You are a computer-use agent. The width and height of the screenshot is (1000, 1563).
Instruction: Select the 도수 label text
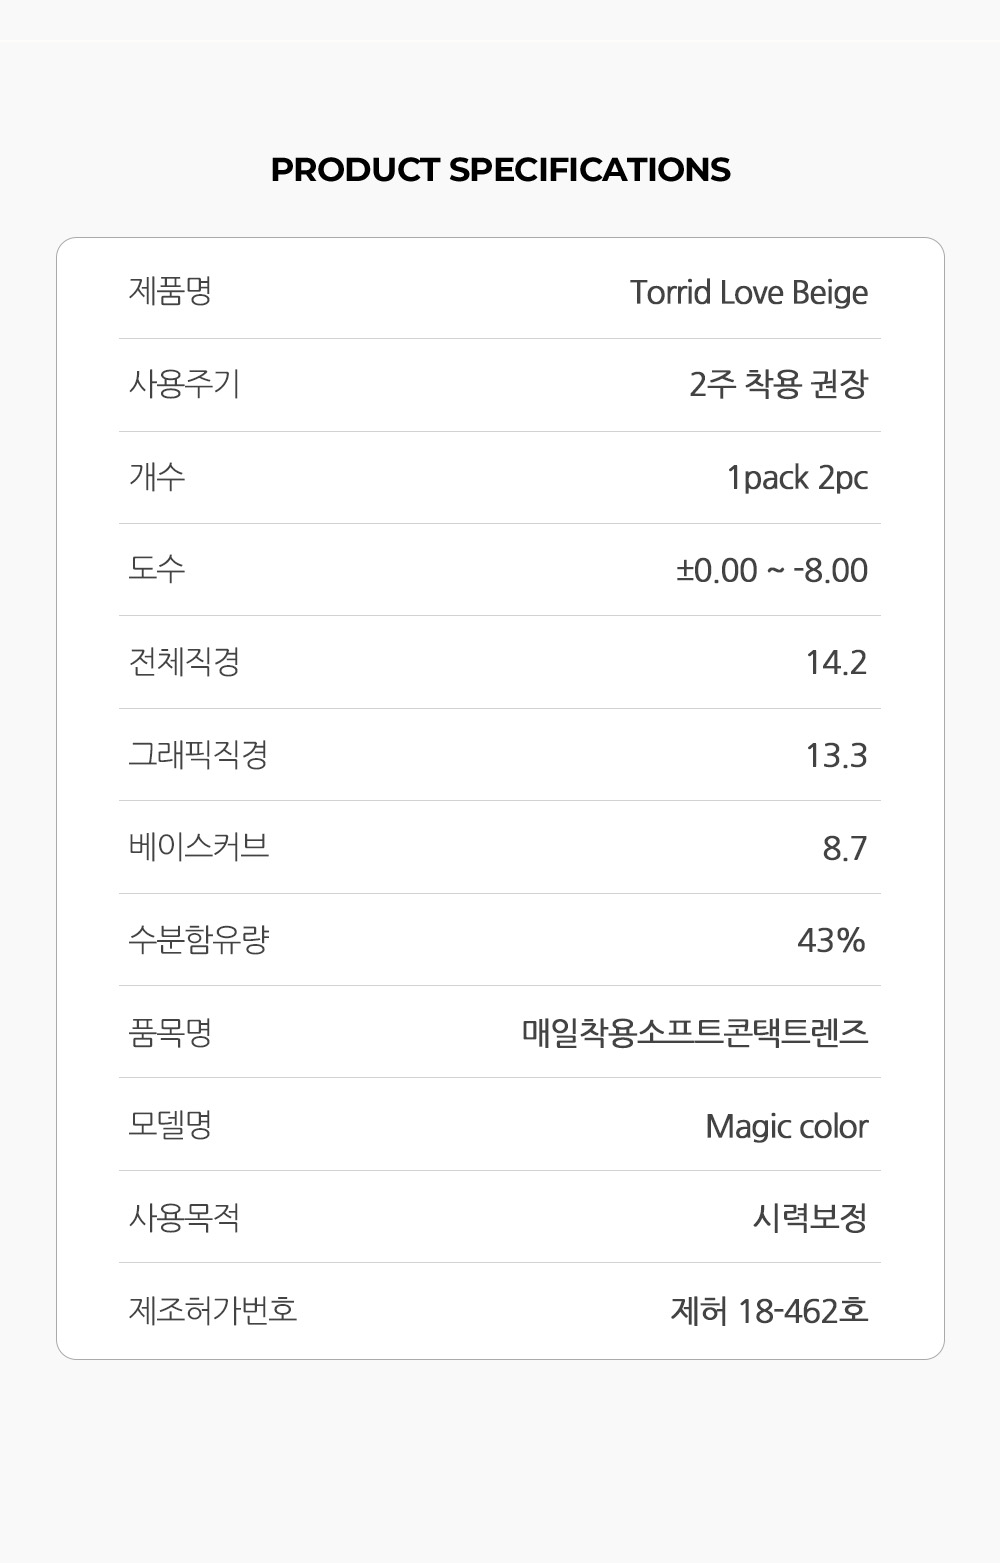(x=157, y=569)
